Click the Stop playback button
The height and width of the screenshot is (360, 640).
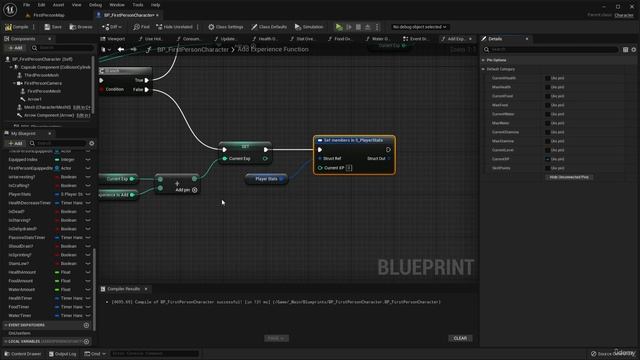[358, 27]
